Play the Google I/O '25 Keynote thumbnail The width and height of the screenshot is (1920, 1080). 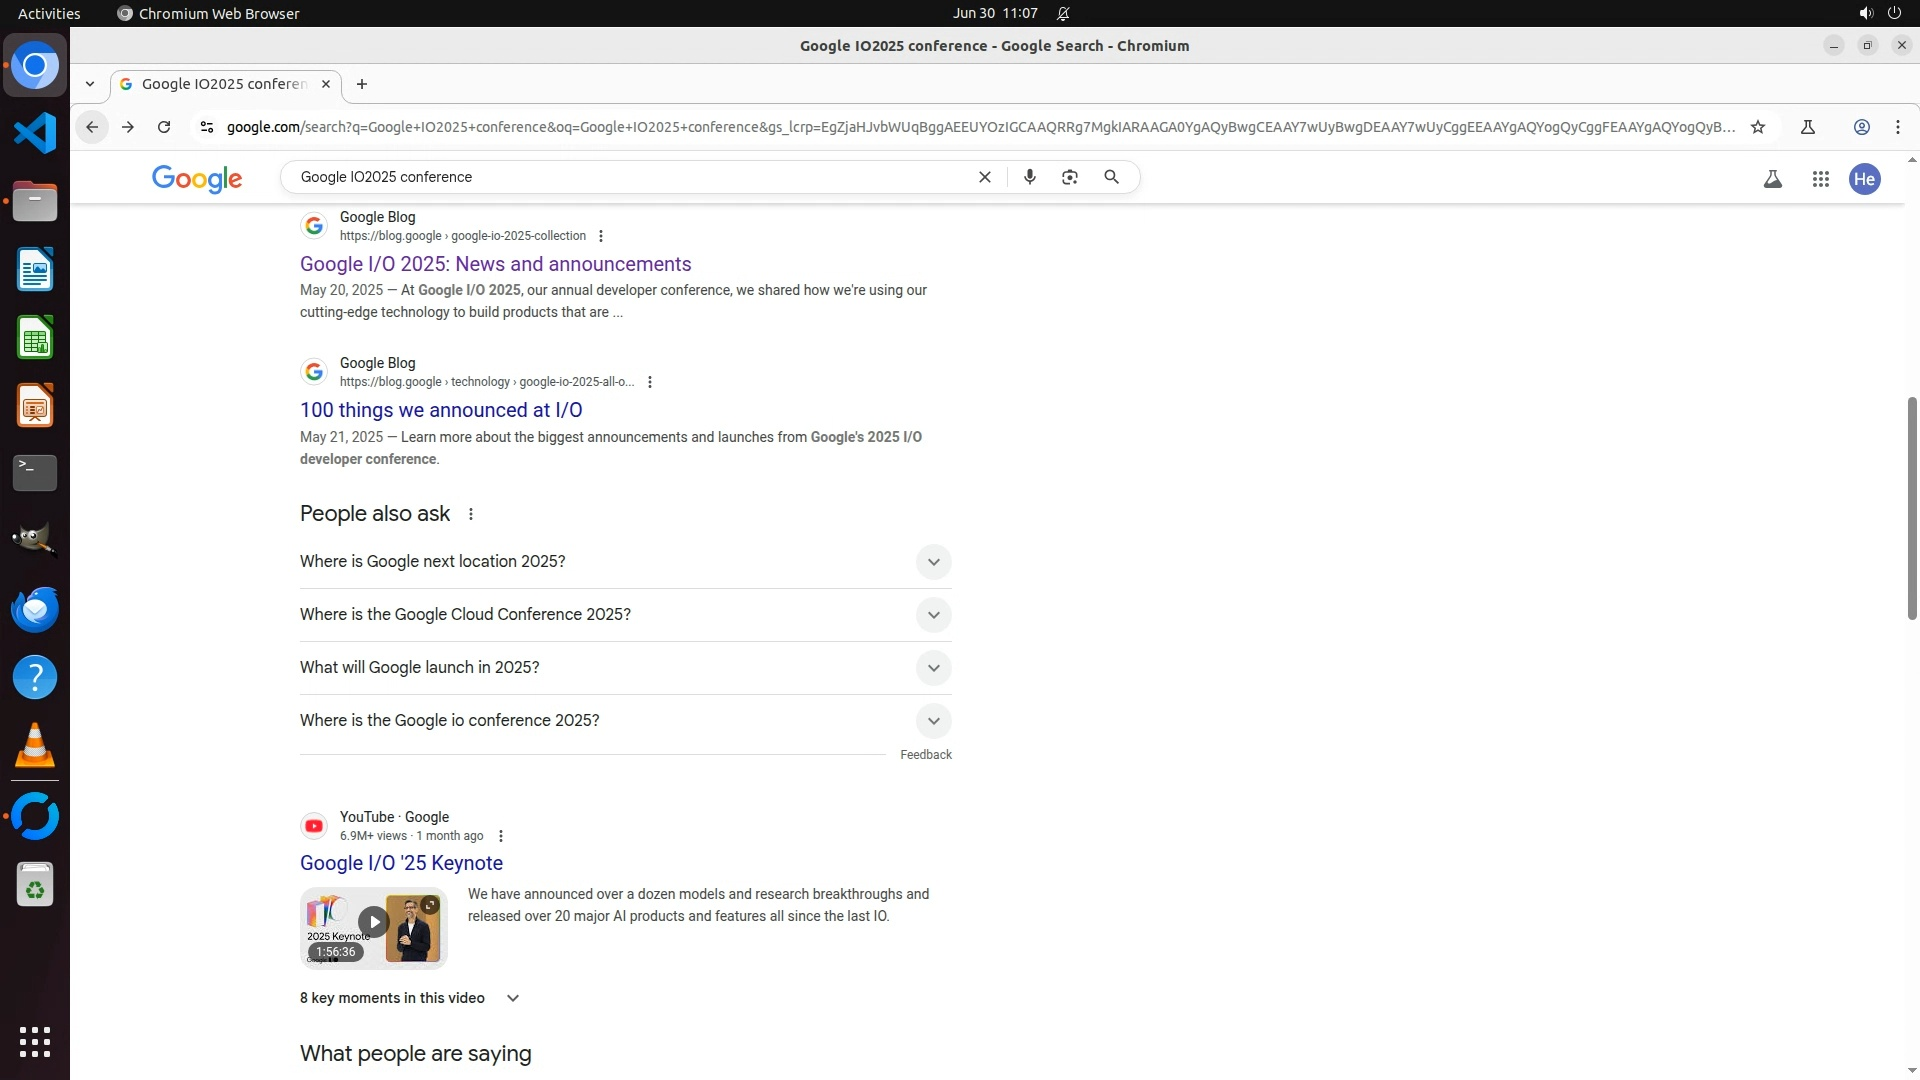point(373,921)
